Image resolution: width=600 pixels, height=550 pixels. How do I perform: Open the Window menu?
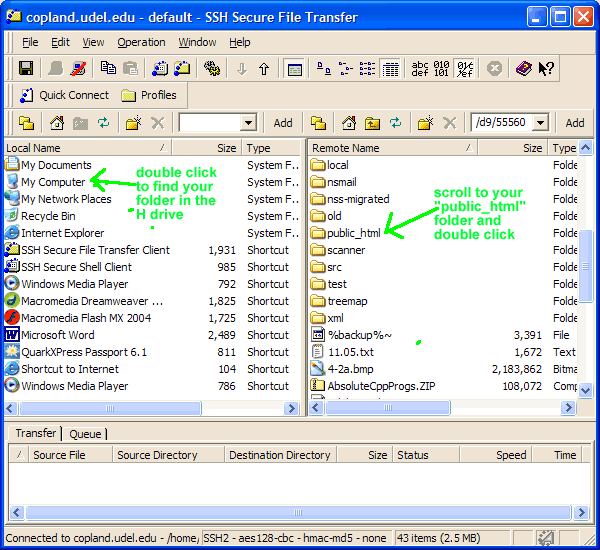click(197, 42)
